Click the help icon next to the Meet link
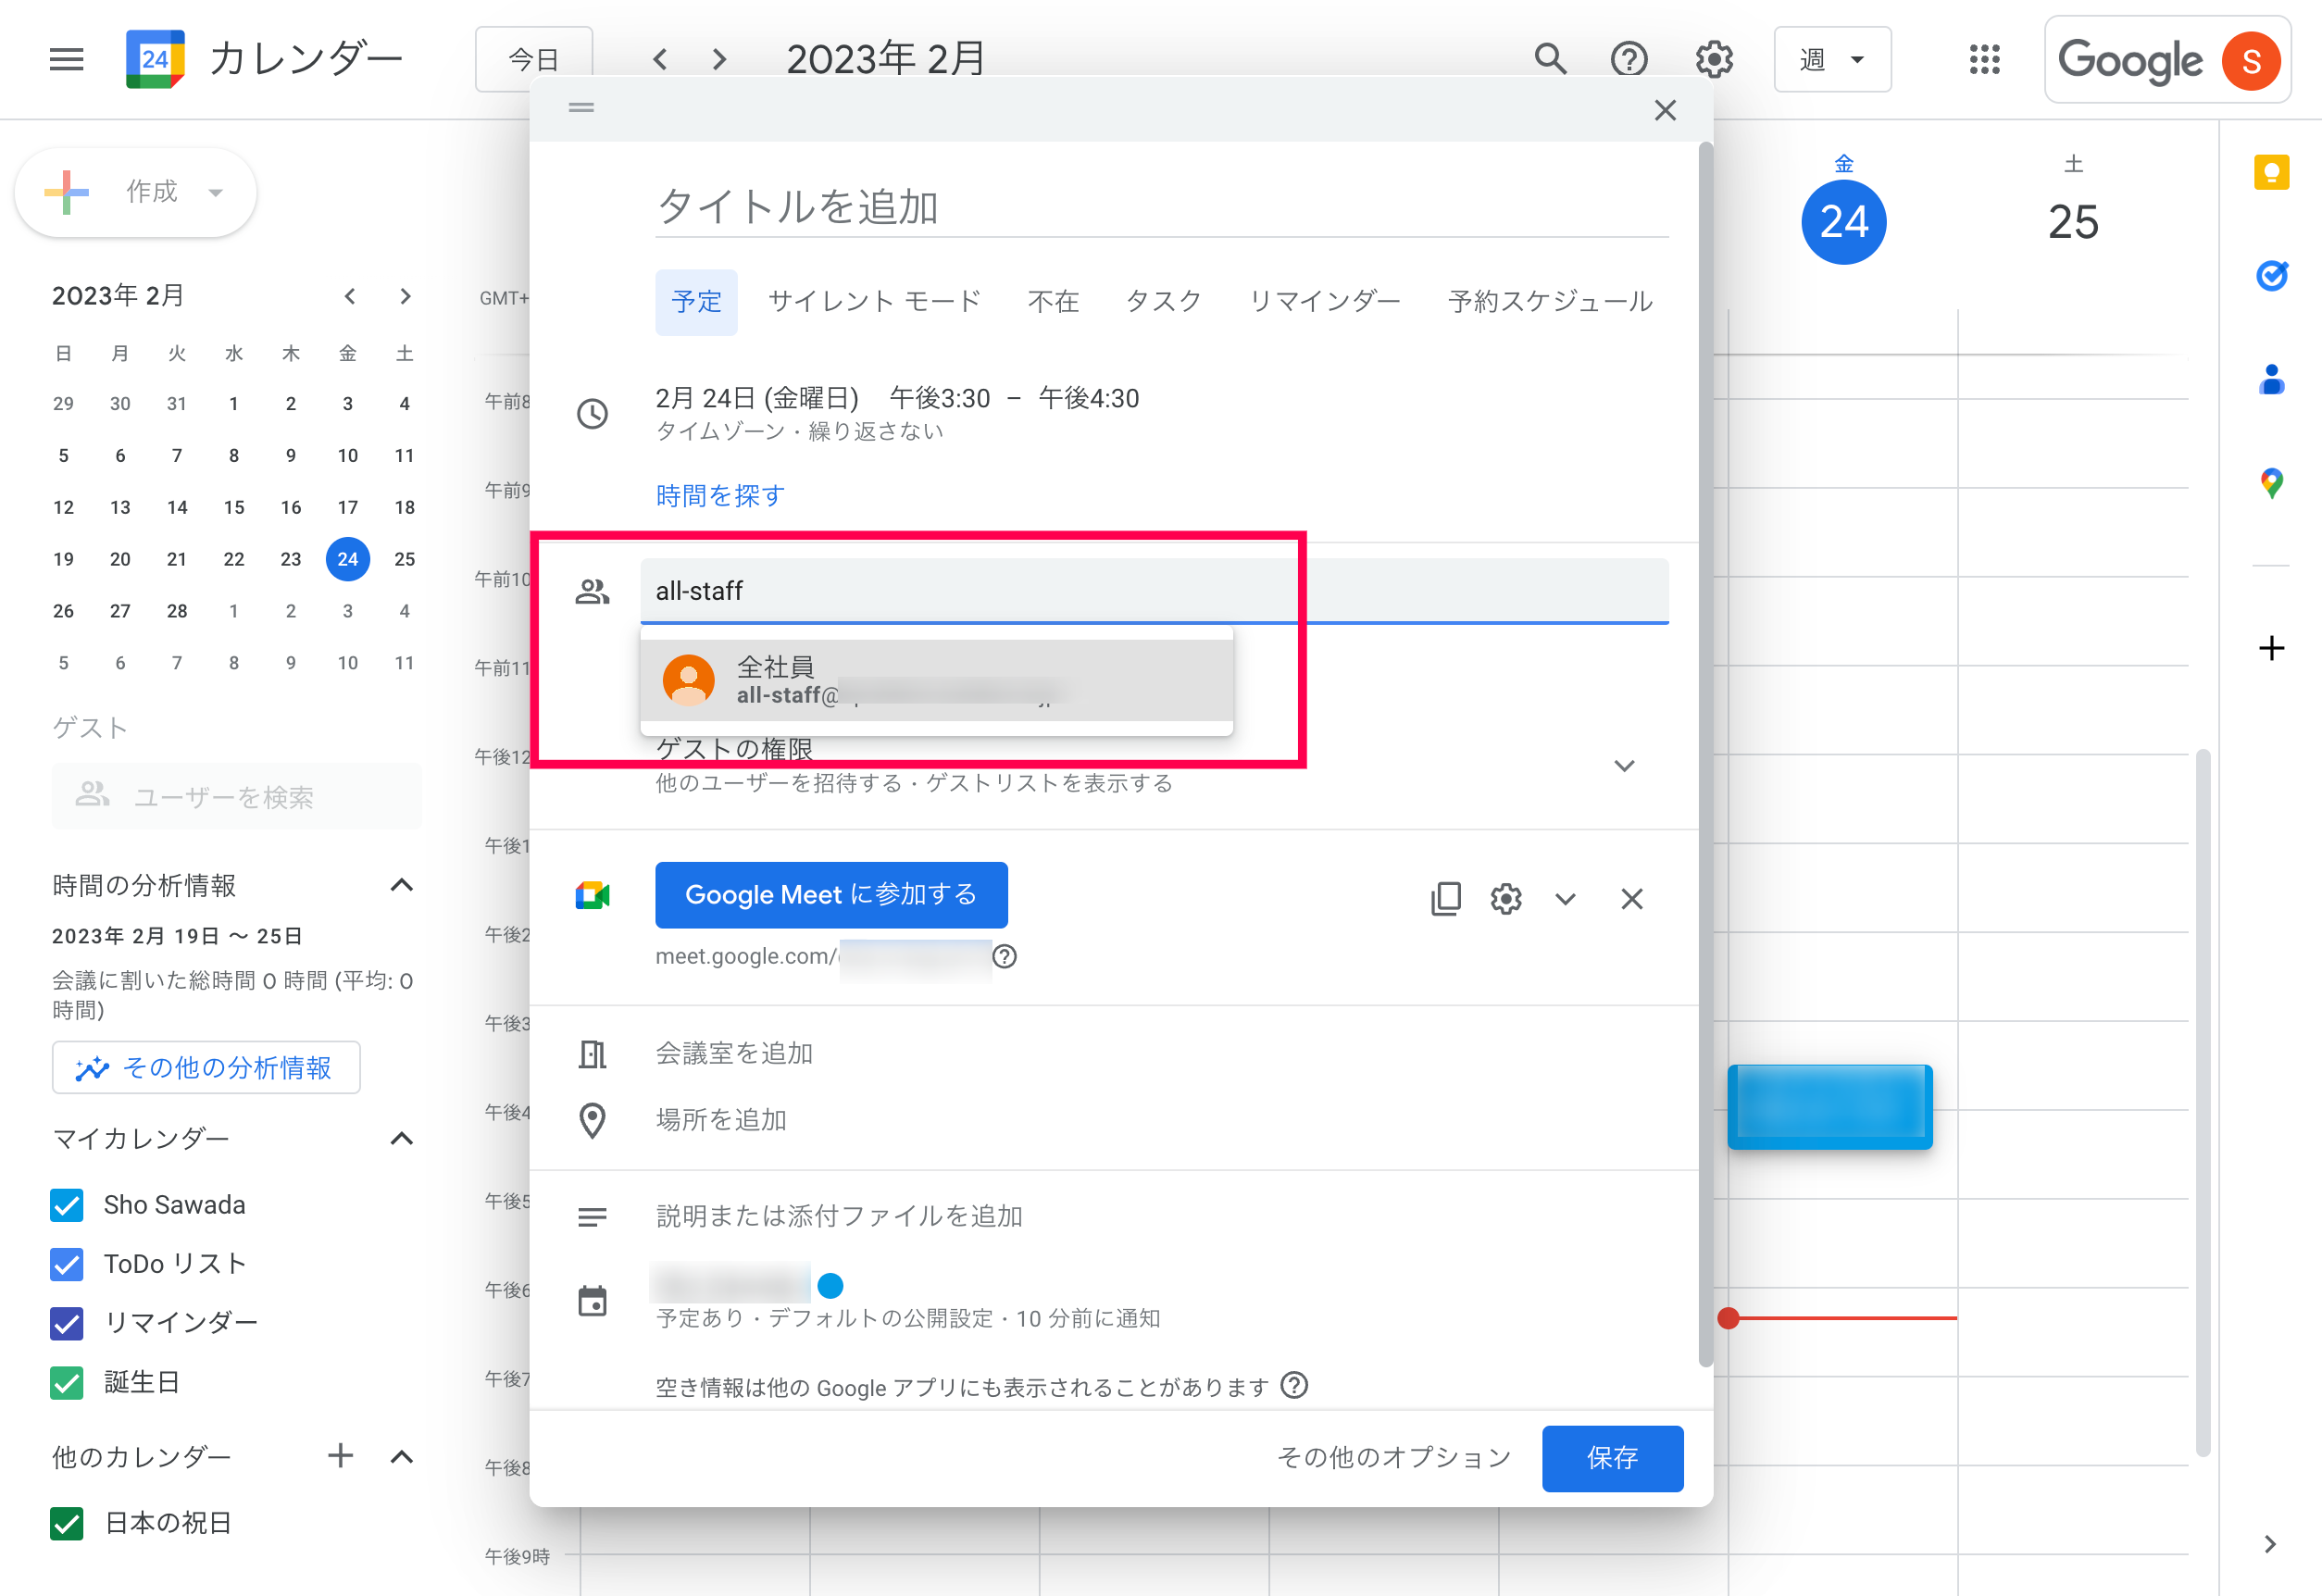 [x=1004, y=956]
